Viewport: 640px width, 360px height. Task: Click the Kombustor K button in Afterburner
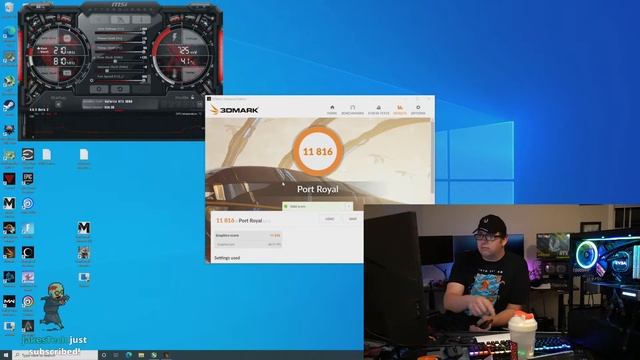click(99, 20)
